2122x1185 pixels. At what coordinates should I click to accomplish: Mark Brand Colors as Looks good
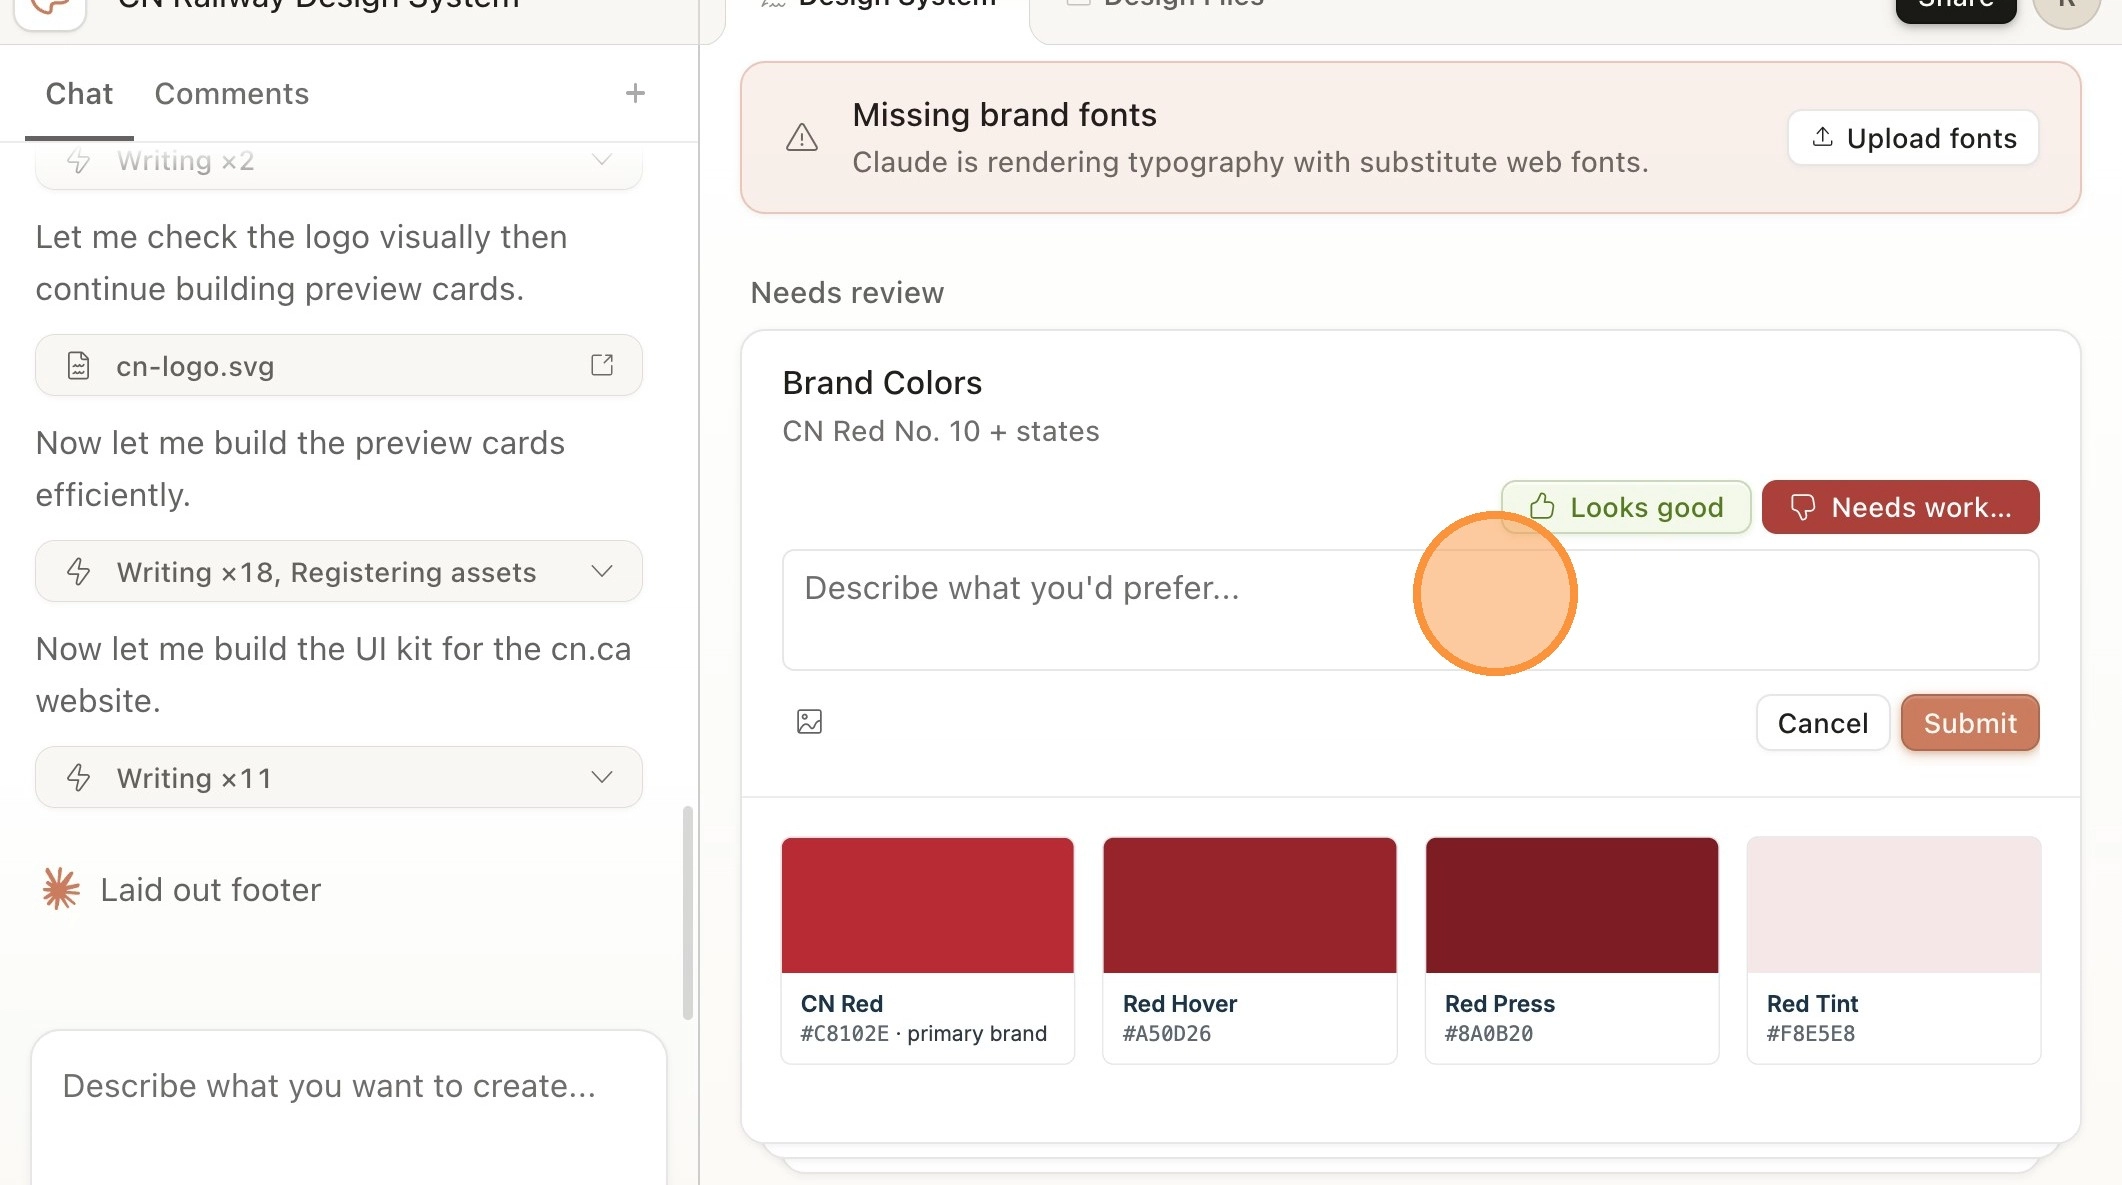1626,507
